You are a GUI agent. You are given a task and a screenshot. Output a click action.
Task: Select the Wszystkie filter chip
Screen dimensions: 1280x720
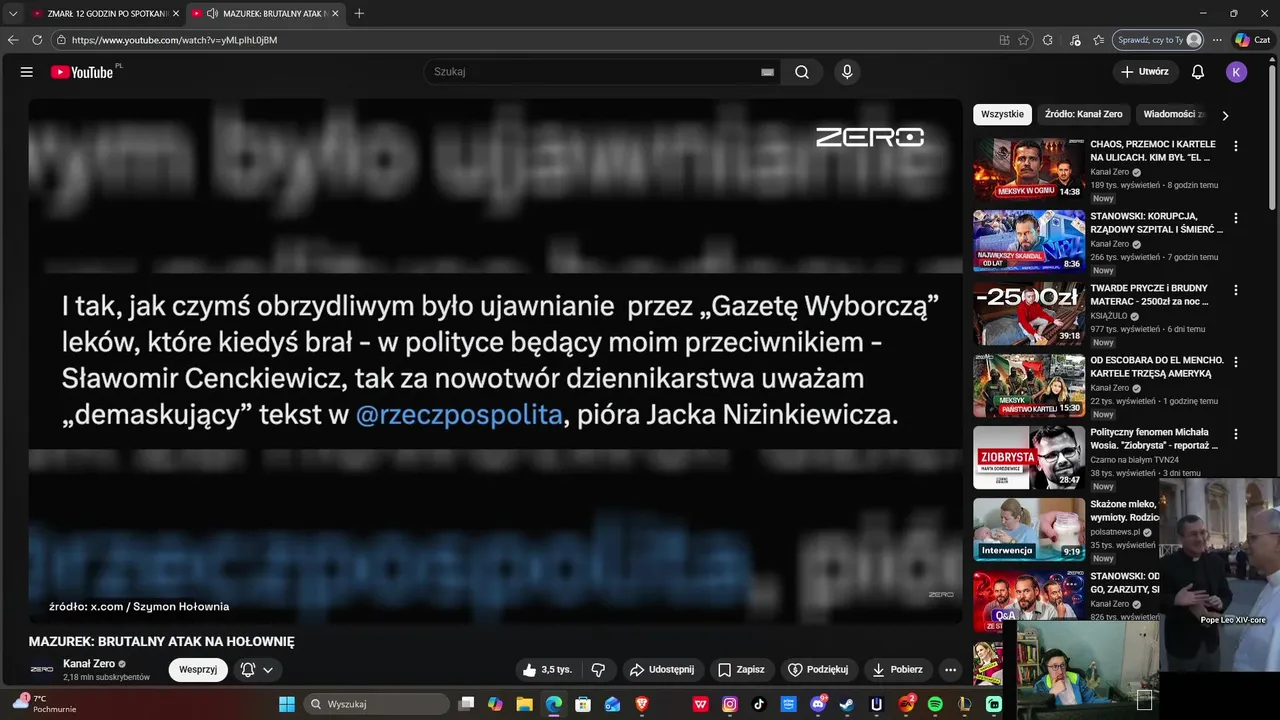[x=1002, y=114]
